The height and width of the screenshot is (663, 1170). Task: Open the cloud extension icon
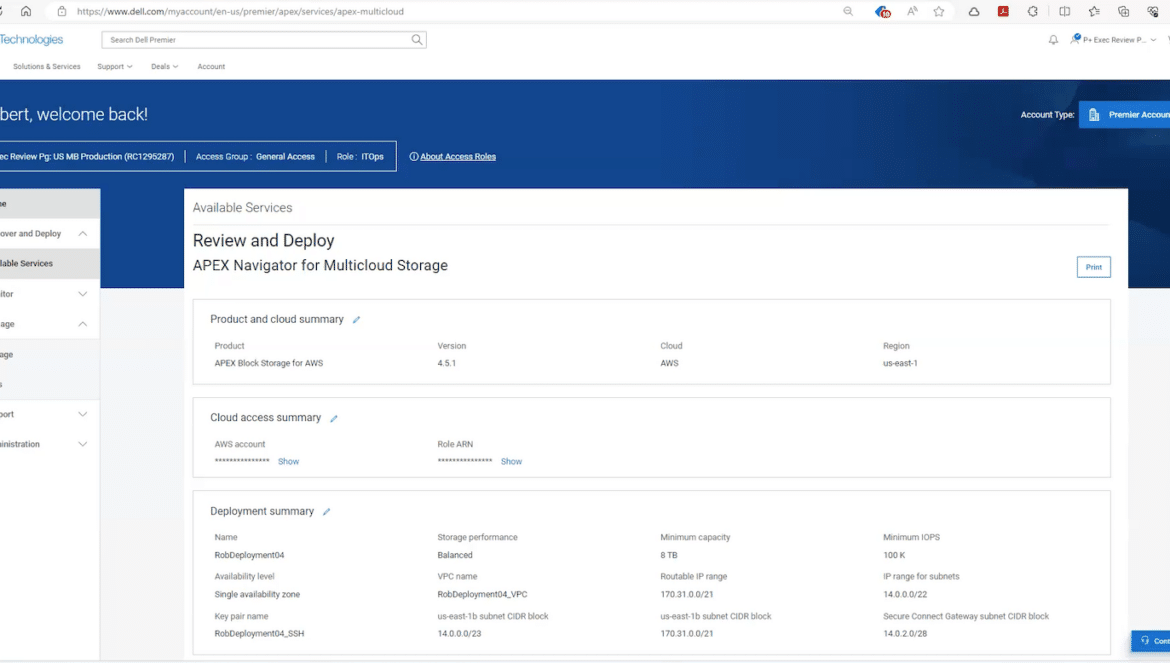(974, 11)
